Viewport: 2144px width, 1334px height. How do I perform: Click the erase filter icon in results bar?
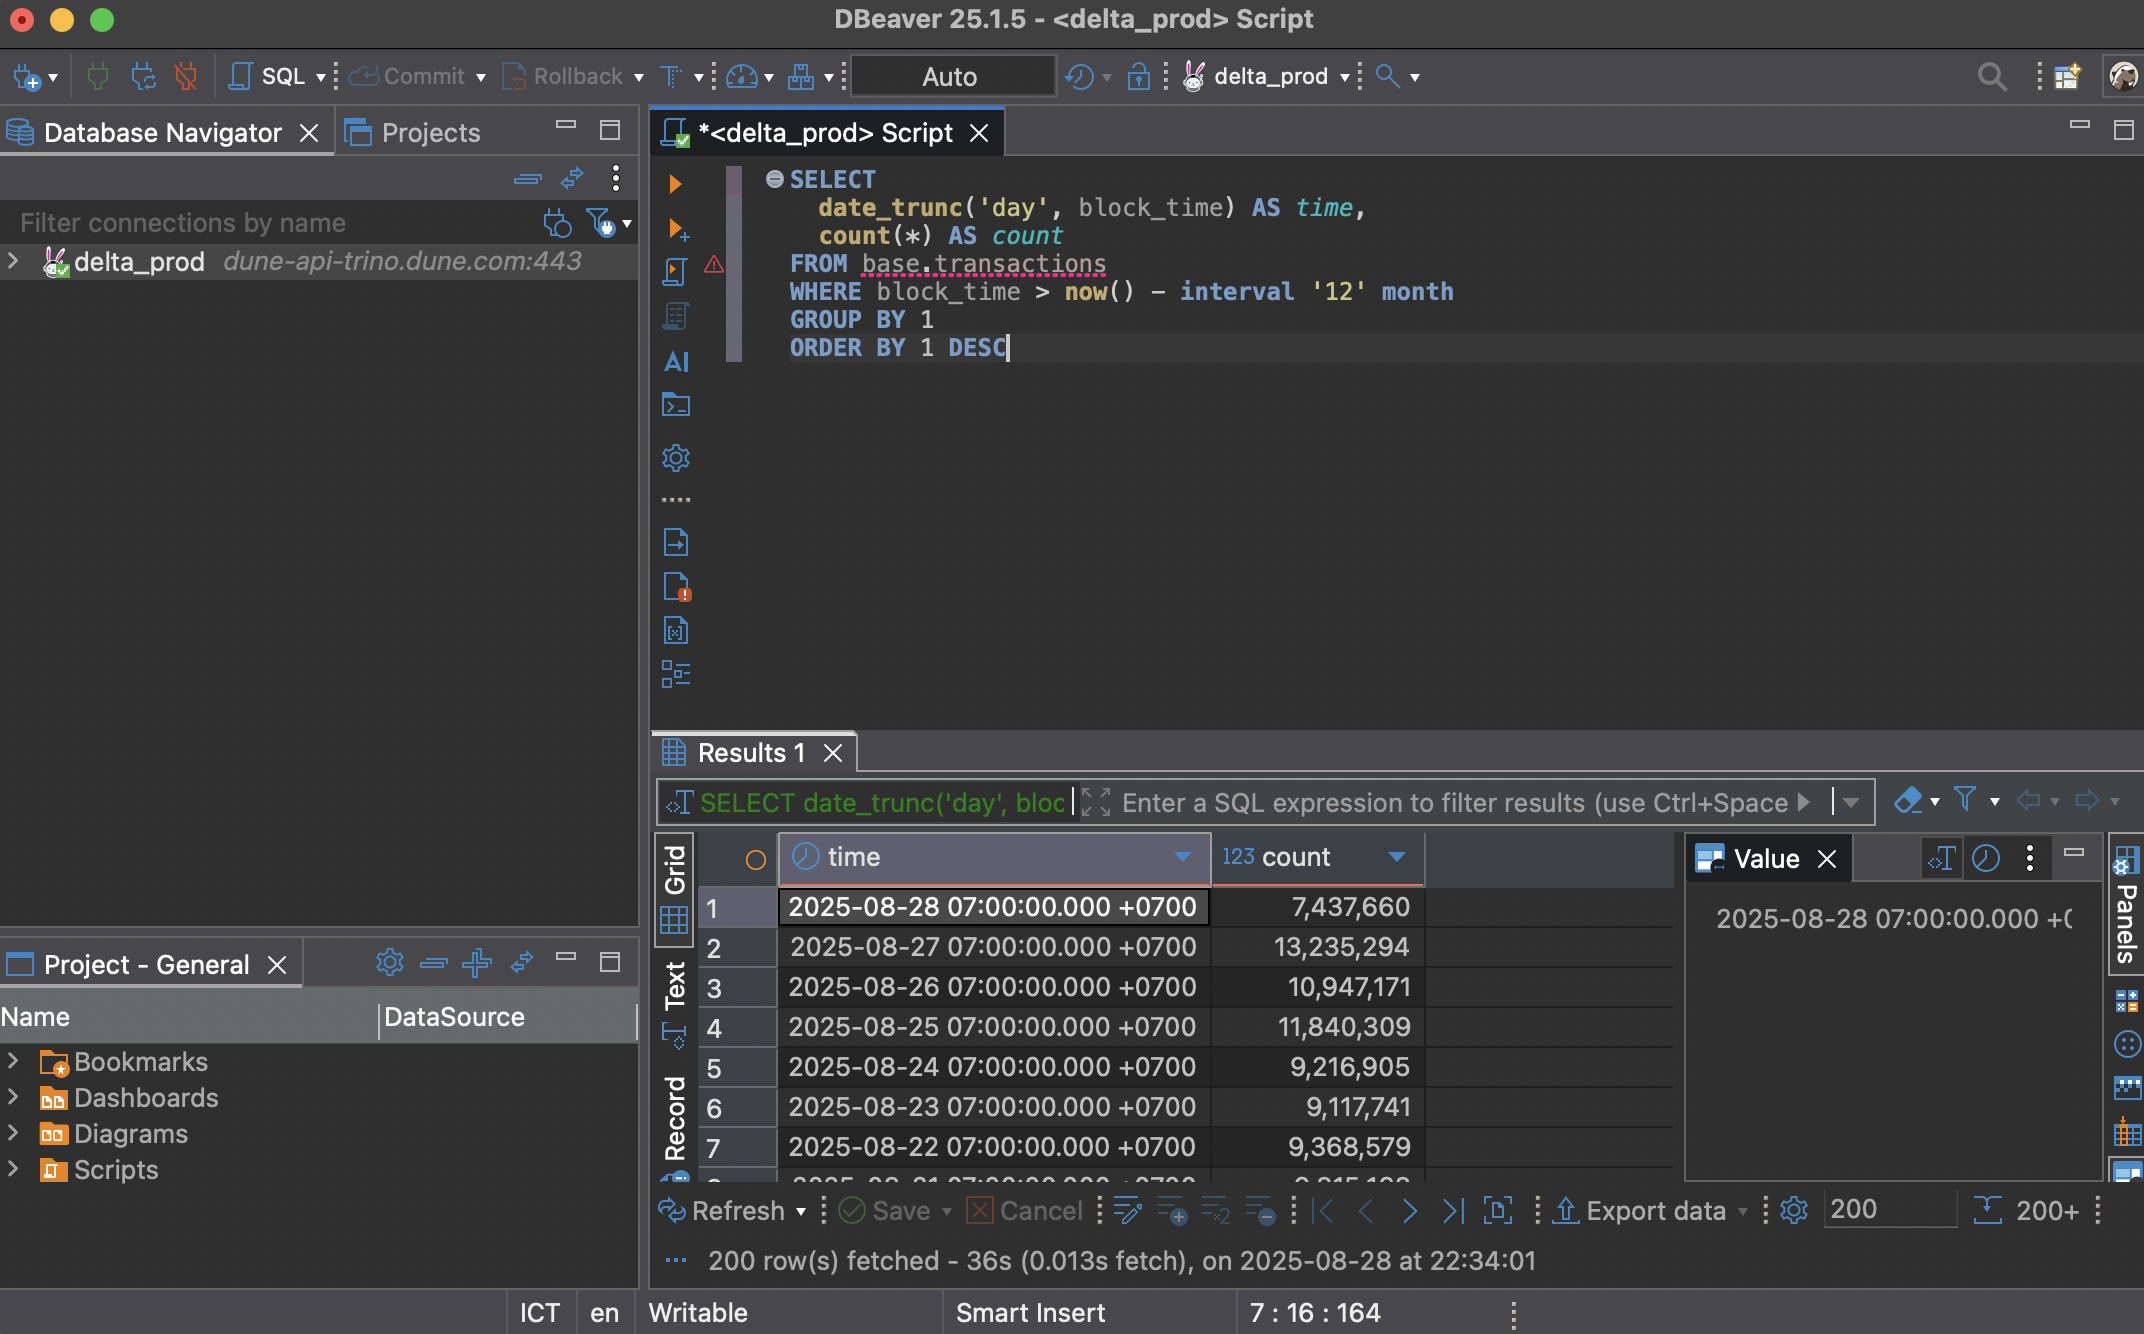click(x=1908, y=801)
